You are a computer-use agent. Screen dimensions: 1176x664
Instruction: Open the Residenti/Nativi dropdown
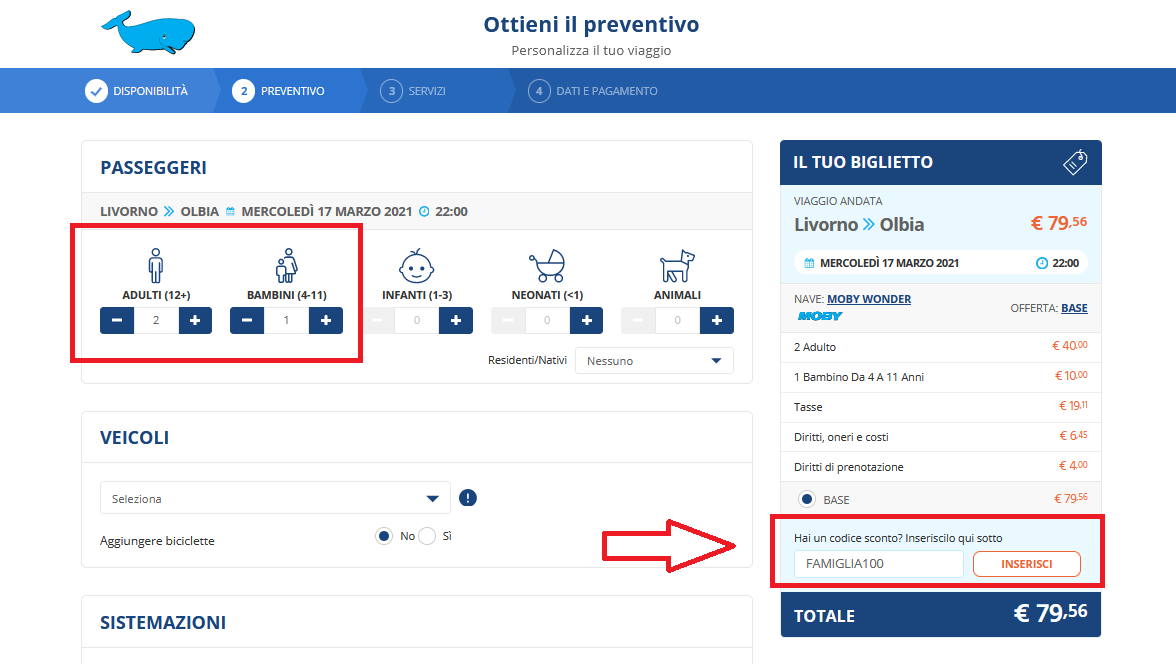pyautogui.click(x=654, y=361)
